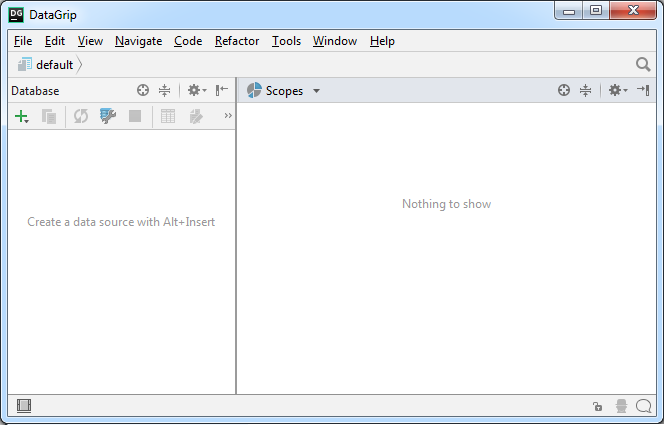Toggle tool window buttons in status bar
The image size is (664, 425).
(x=24, y=406)
